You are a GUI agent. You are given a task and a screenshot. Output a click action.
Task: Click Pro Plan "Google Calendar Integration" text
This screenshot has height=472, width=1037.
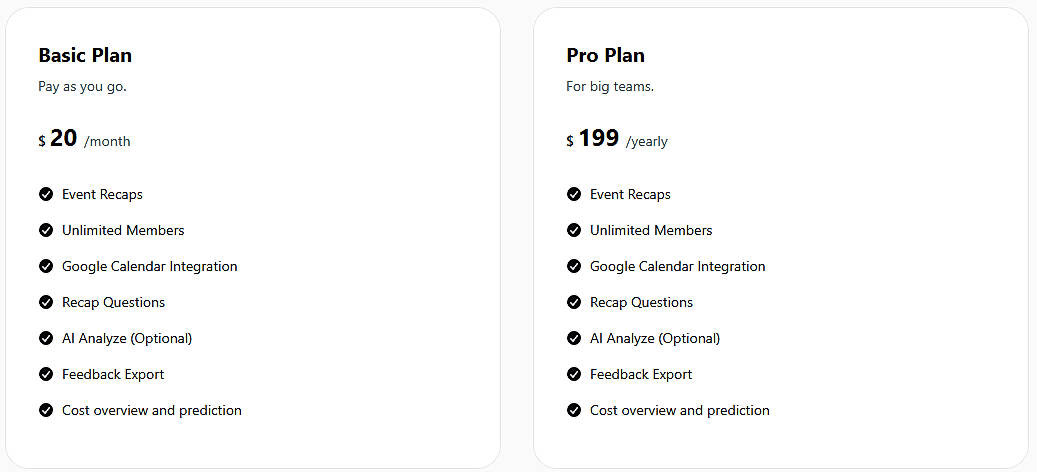677,266
